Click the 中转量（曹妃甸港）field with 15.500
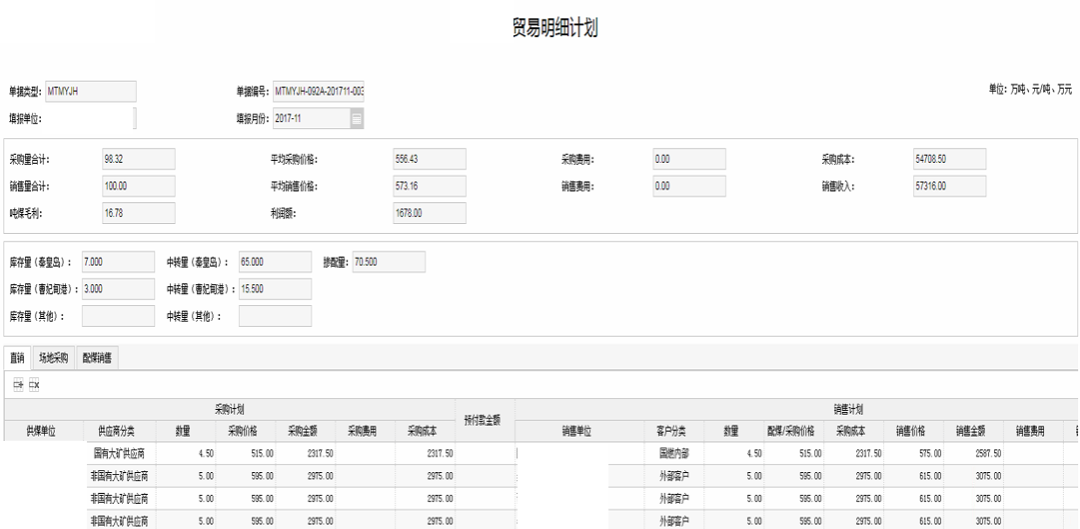The width and height of the screenshot is (1080, 529). (275, 289)
